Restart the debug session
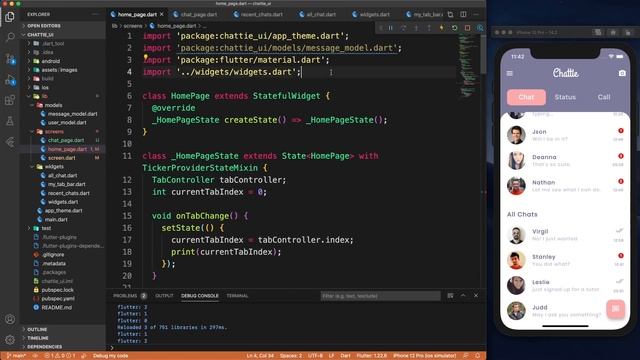The height and width of the screenshot is (360, 640). click(454, 28)
